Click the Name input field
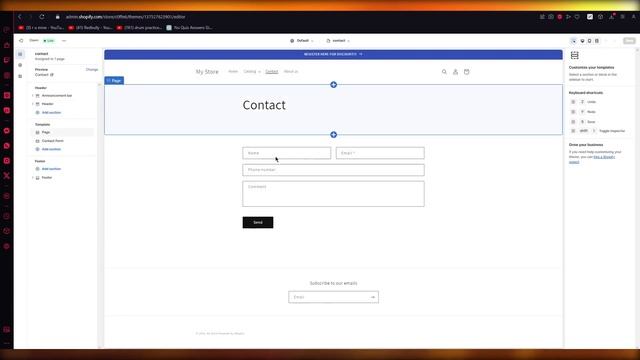Screen dimensions: 640x360 287,153
